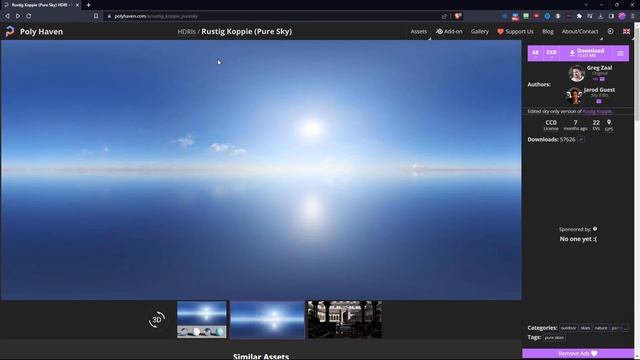This screenshot has height=360, width=640.
Task: Reload the page with the refresh button
Action: (x=29, y=16)
